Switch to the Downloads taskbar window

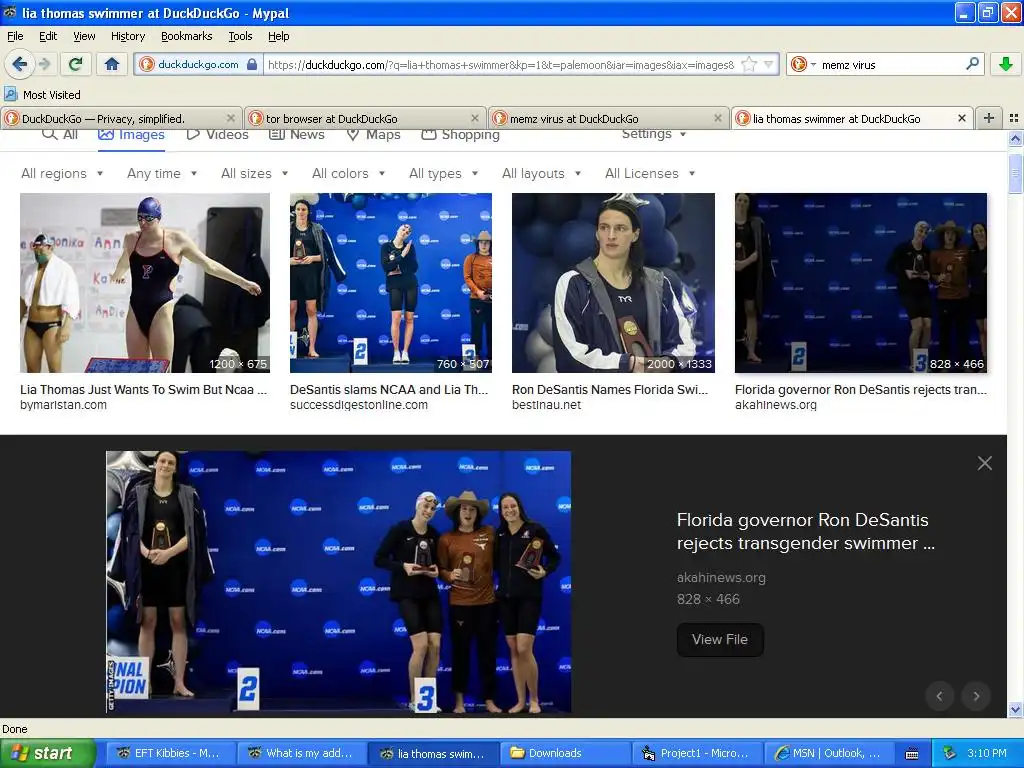[565, 753]
